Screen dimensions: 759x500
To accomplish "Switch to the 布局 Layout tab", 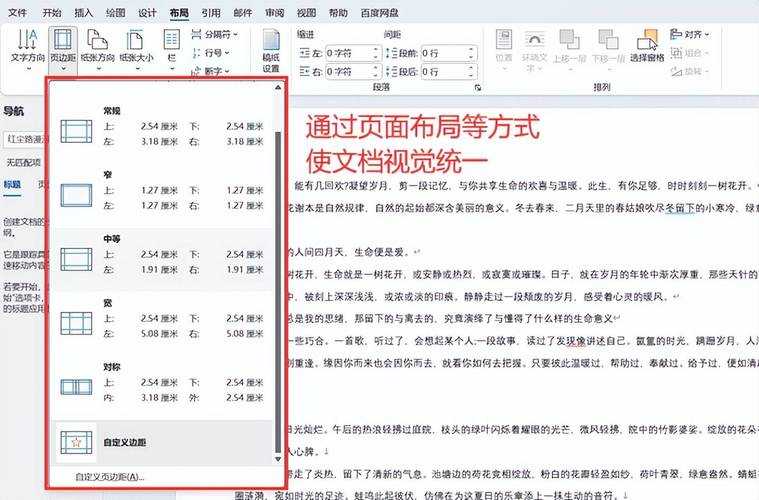I will click(179, 13).
